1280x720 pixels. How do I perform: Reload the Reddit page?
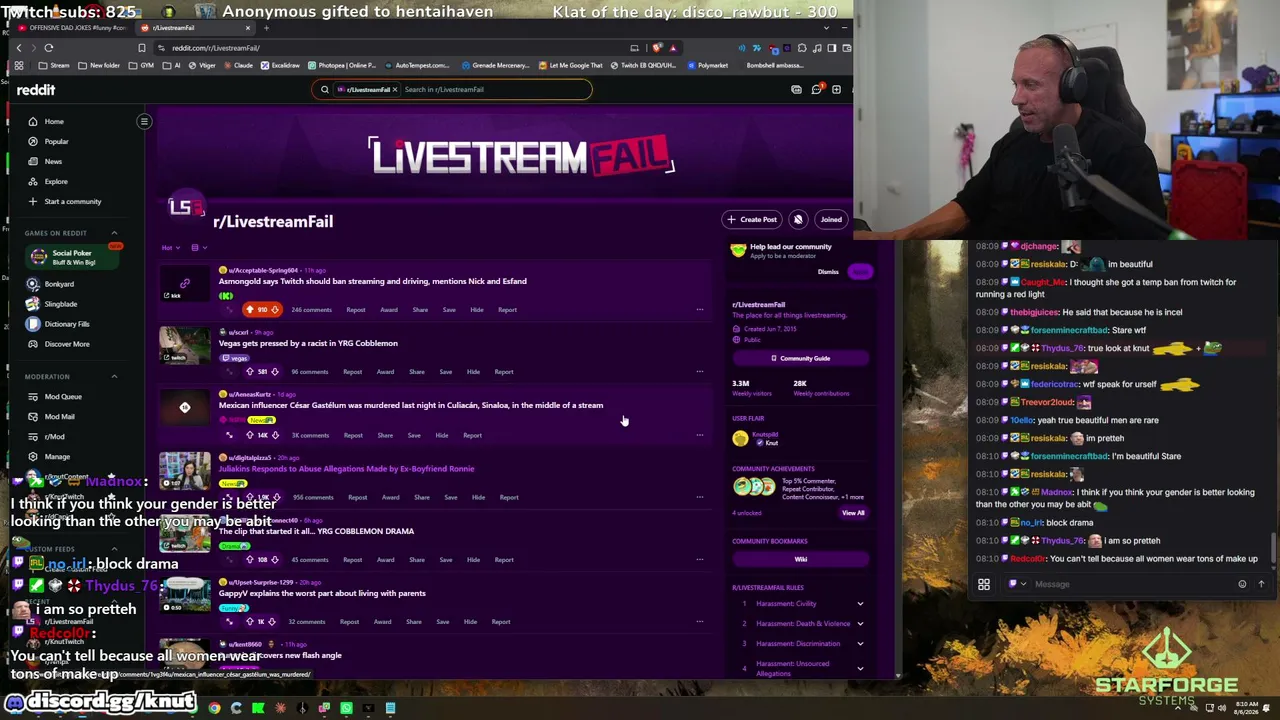(48, 48)
